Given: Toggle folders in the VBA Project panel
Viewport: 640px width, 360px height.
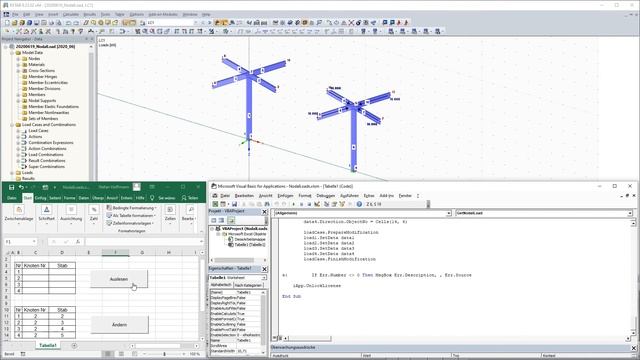Looking at the screenshot, I should (x=231, y=220).
